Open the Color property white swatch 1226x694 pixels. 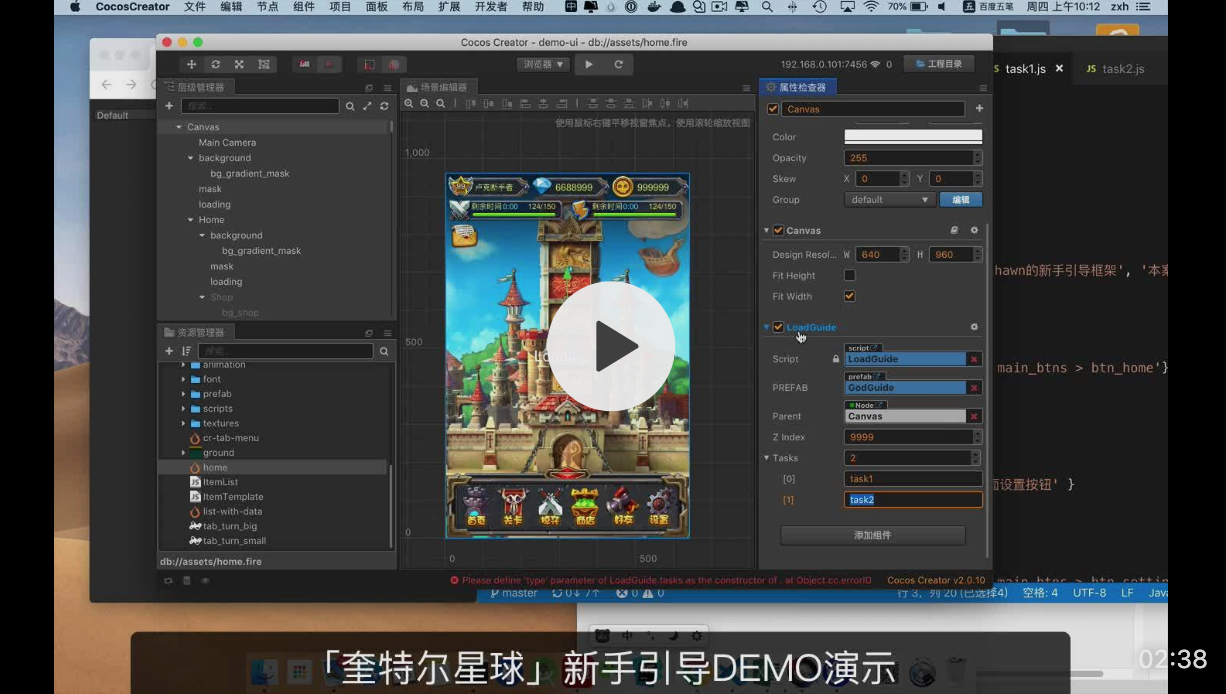point(913,137)
